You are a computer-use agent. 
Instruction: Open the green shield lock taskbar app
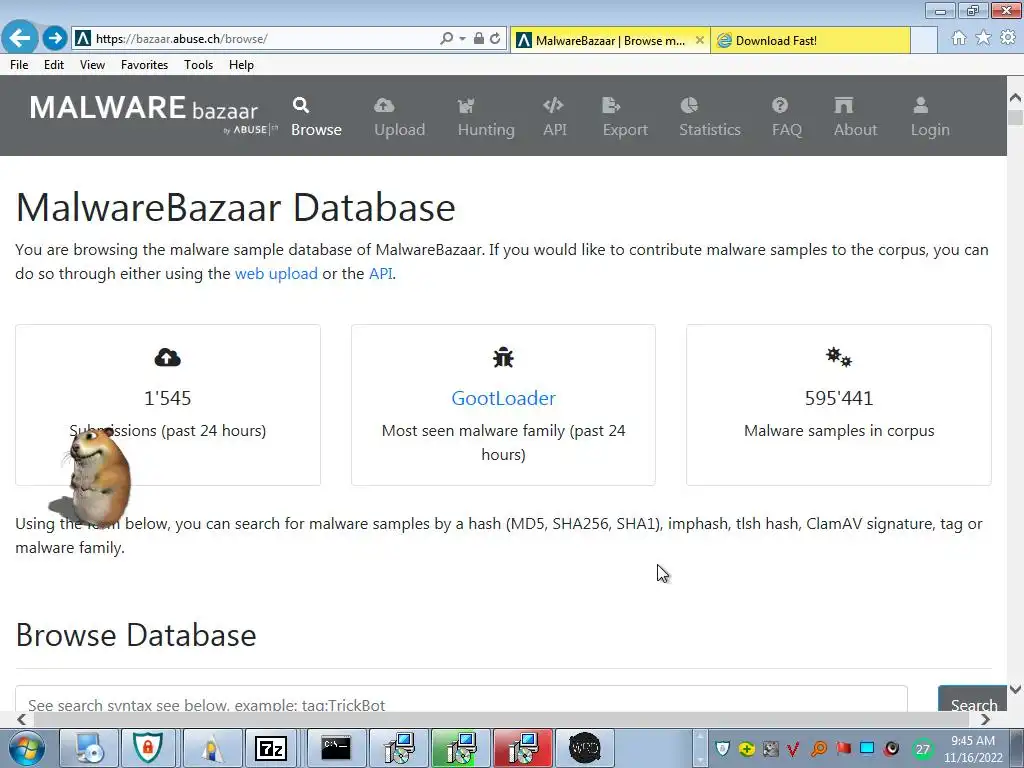pyautogui.click(x=148, y=748)
